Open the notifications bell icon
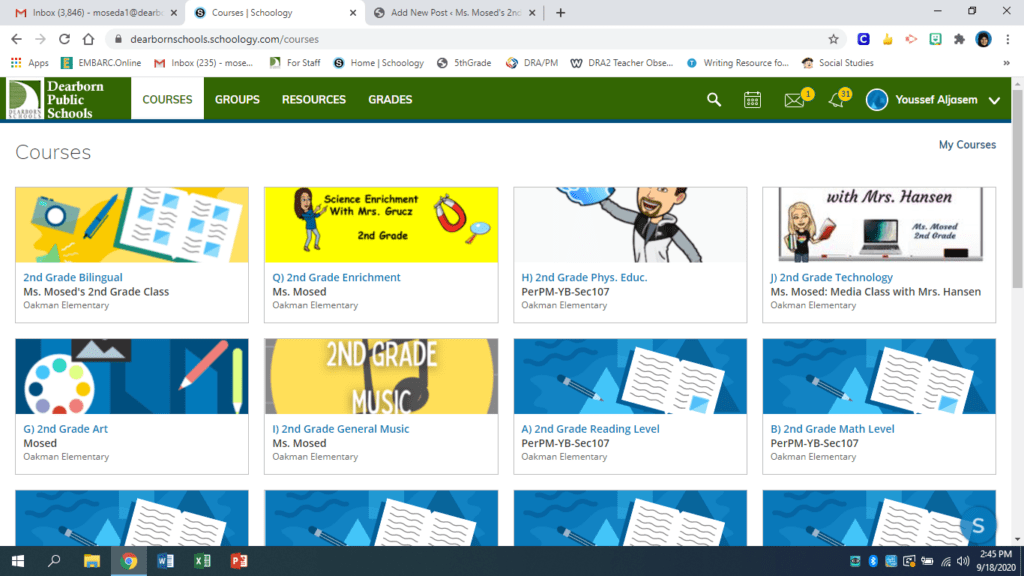Image resolution: width=1024 pixels, height=576 pixels. (x=837, y=101)
